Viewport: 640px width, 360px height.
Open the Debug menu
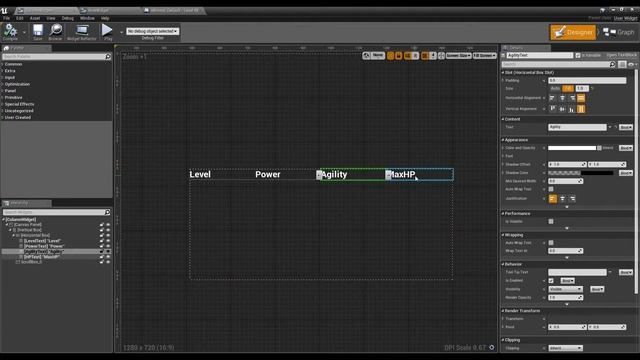tap(67, 18)
